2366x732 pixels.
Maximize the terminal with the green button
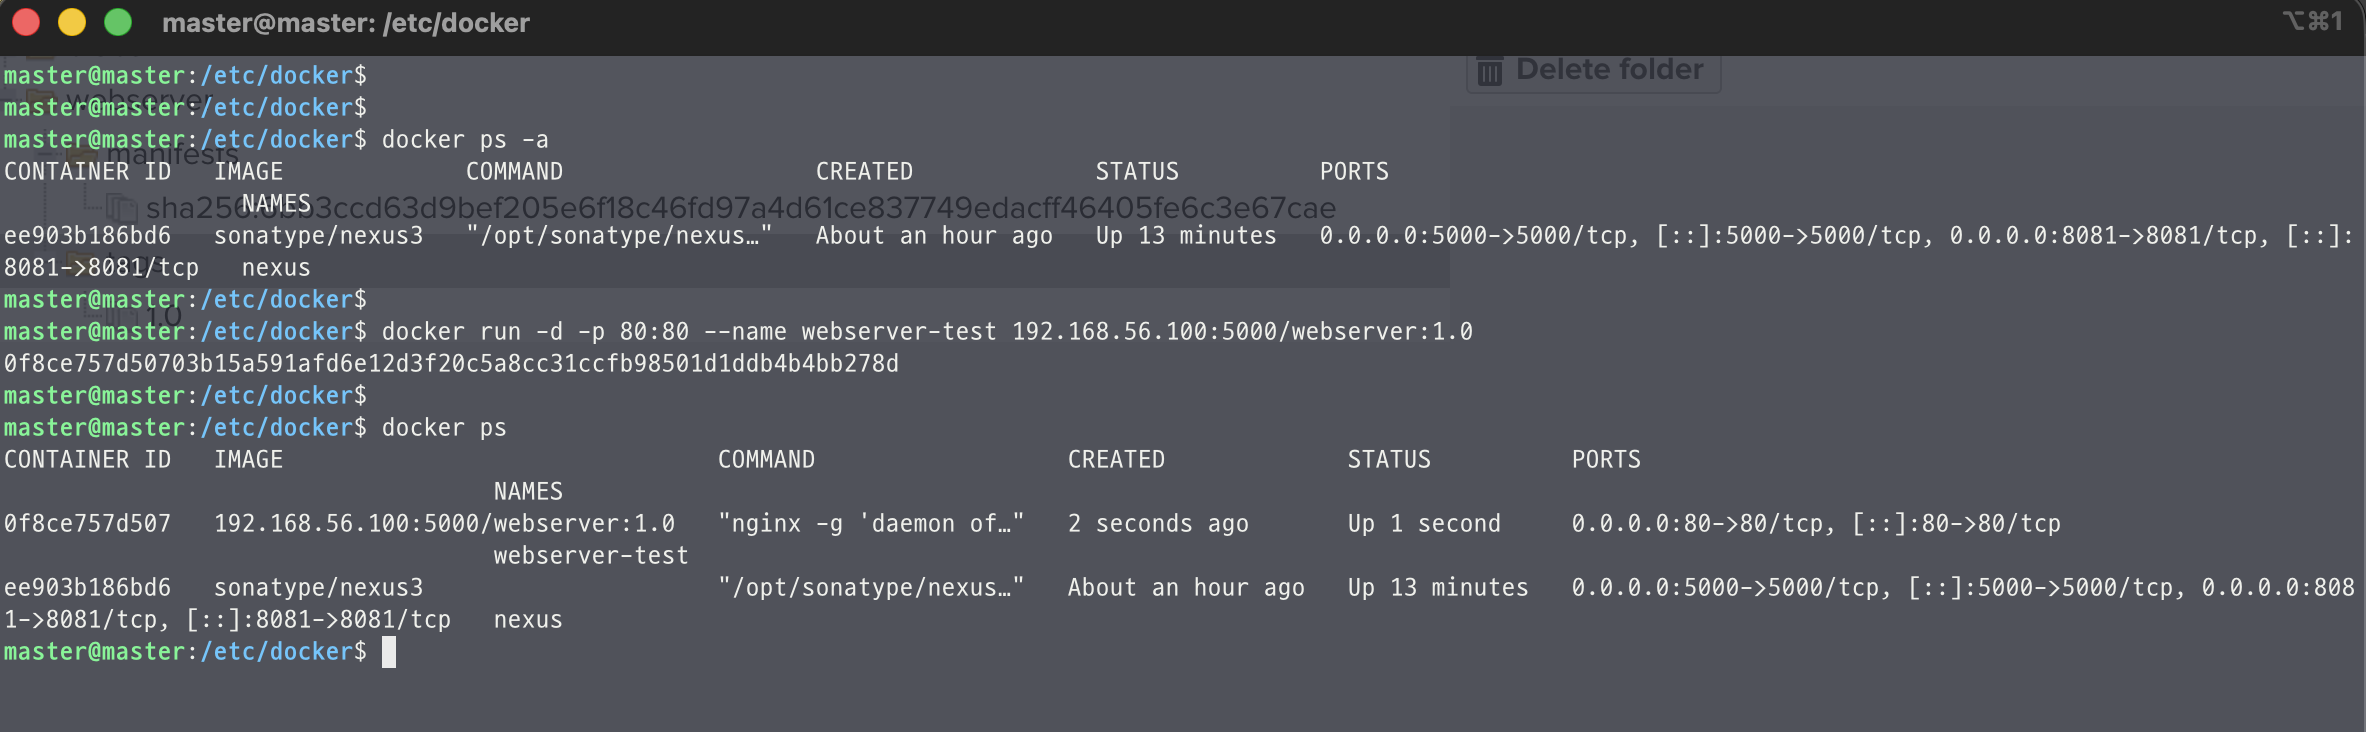(118, 22)
